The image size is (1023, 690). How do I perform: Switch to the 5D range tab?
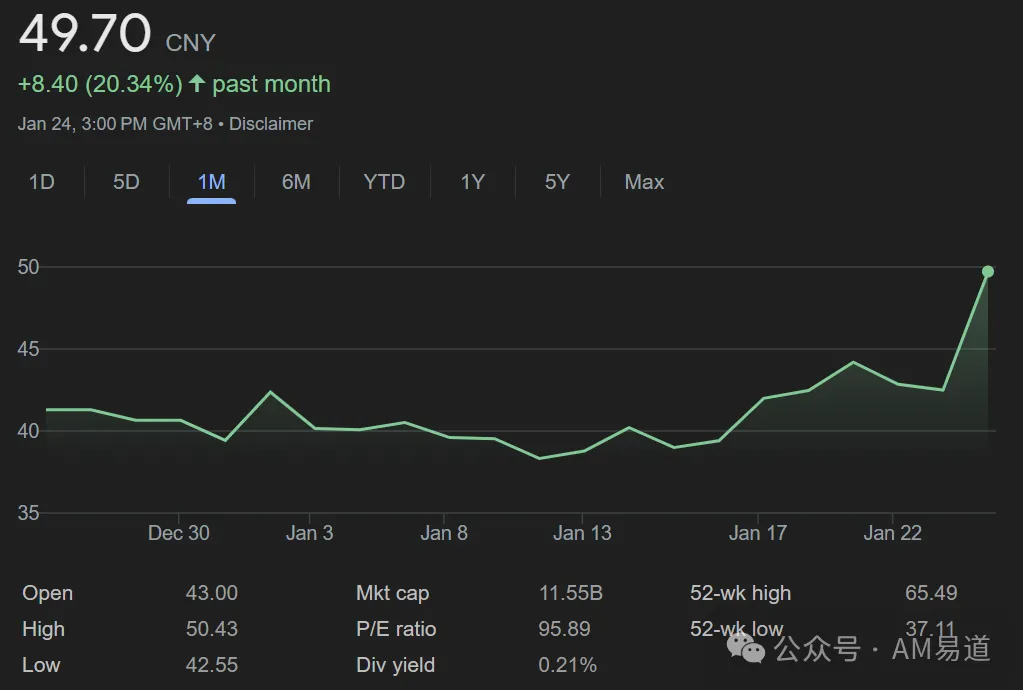click(x=127, y=182)
